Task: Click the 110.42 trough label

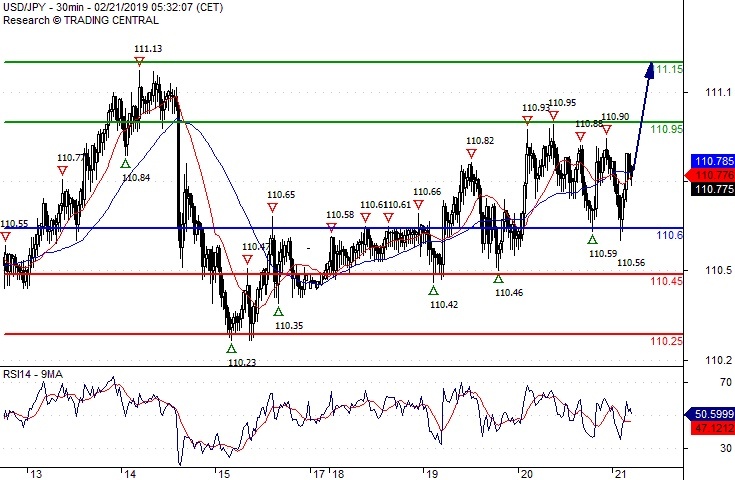Action: (x=444, y=305)
